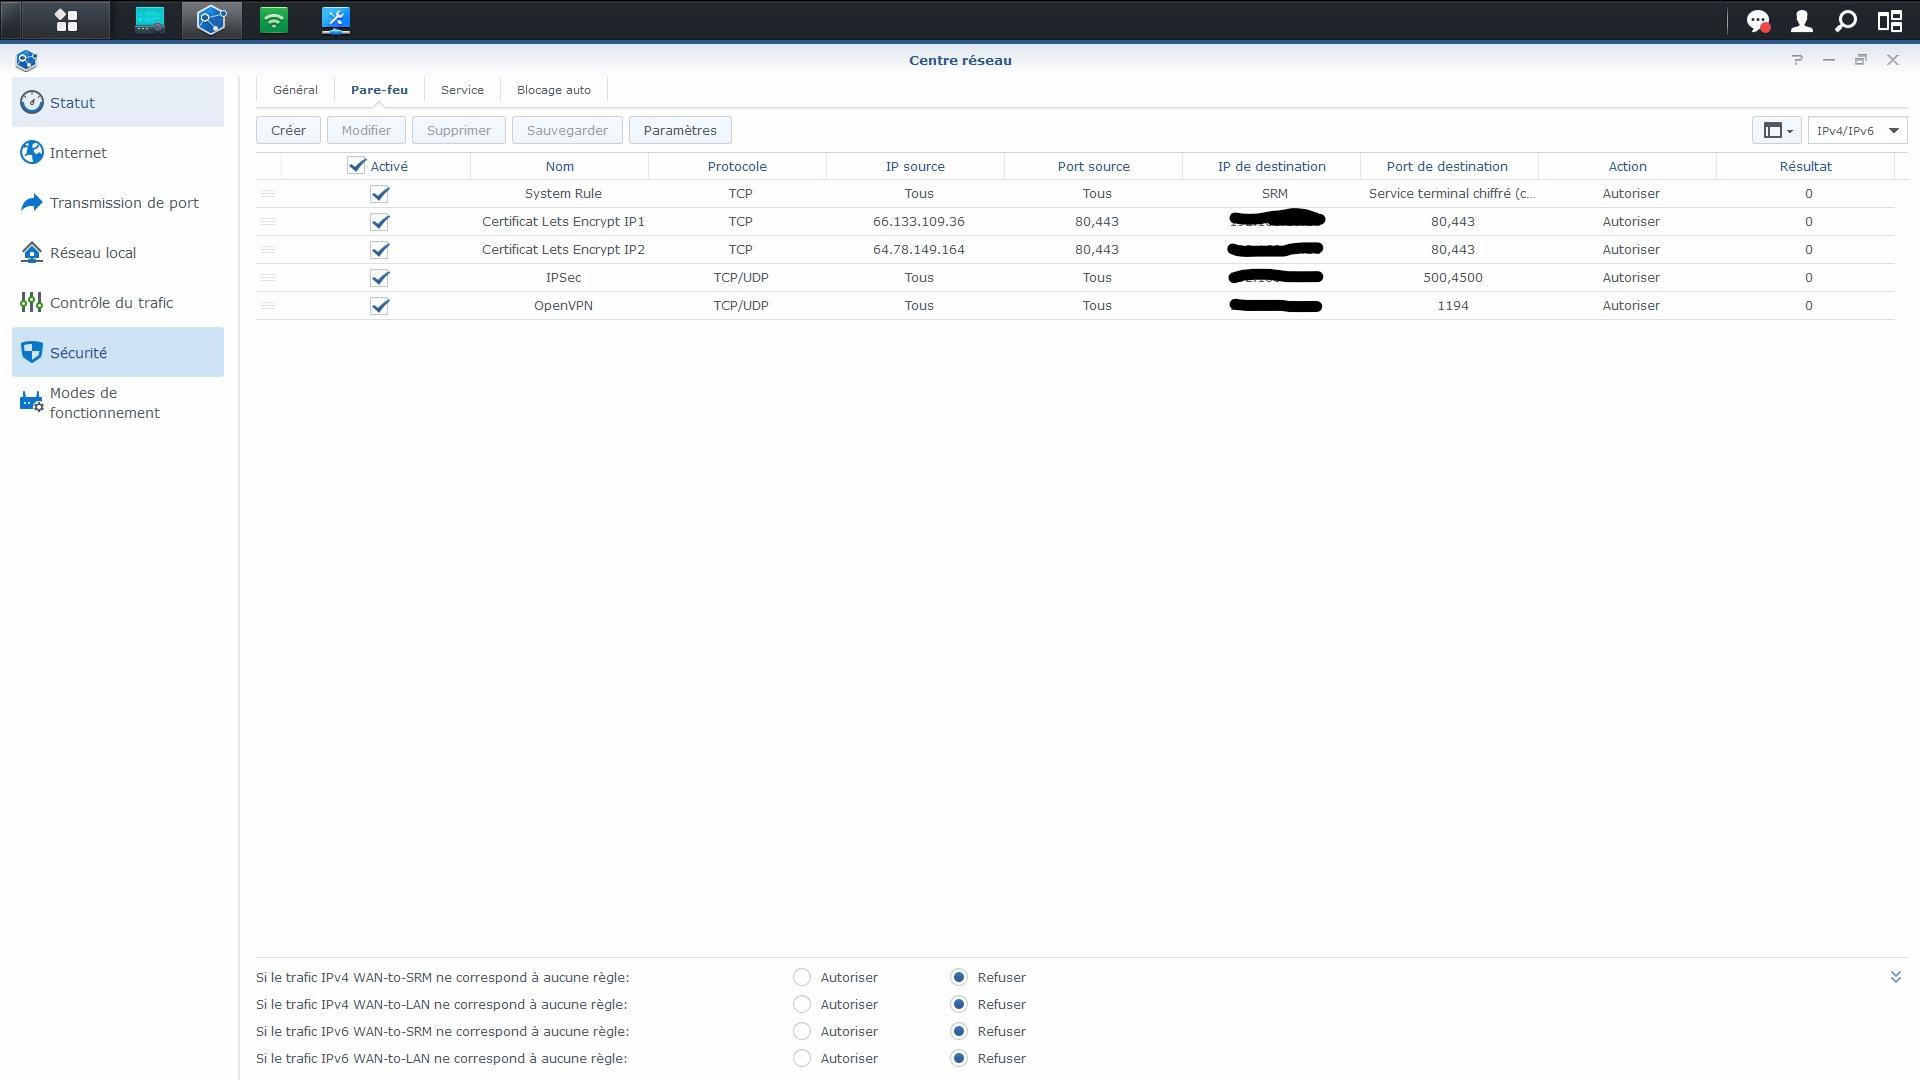Click the Créer button
Image resolution: width=1920 pixels, height=1080 pixels.
tap(288, 131)
